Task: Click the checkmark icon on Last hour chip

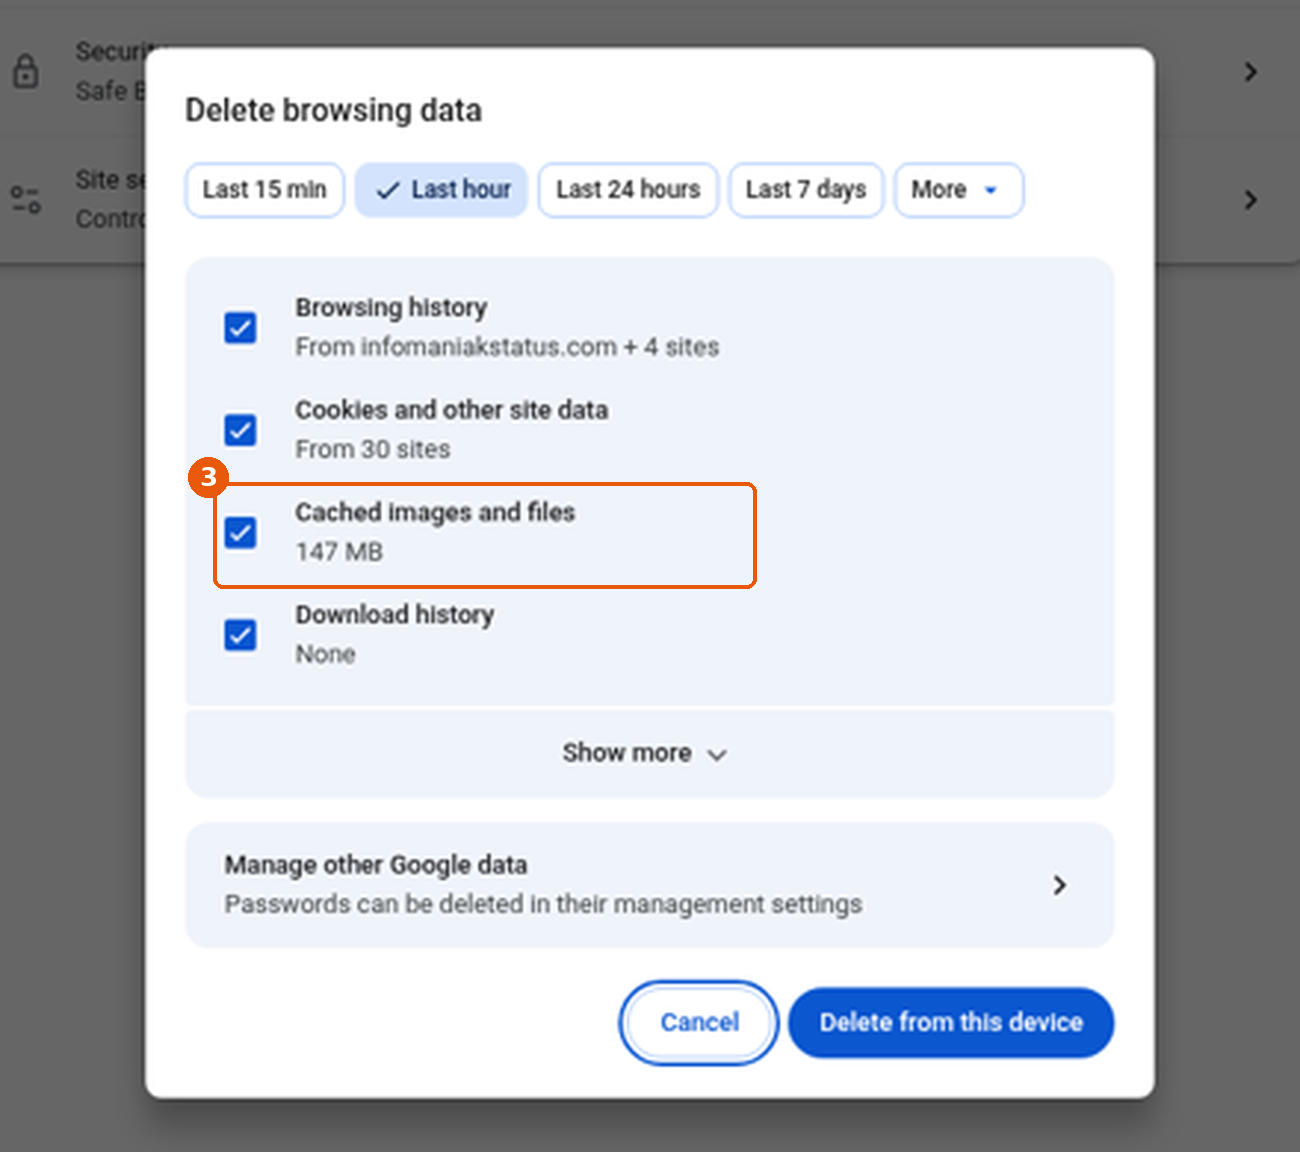Action: pos(387,190)
